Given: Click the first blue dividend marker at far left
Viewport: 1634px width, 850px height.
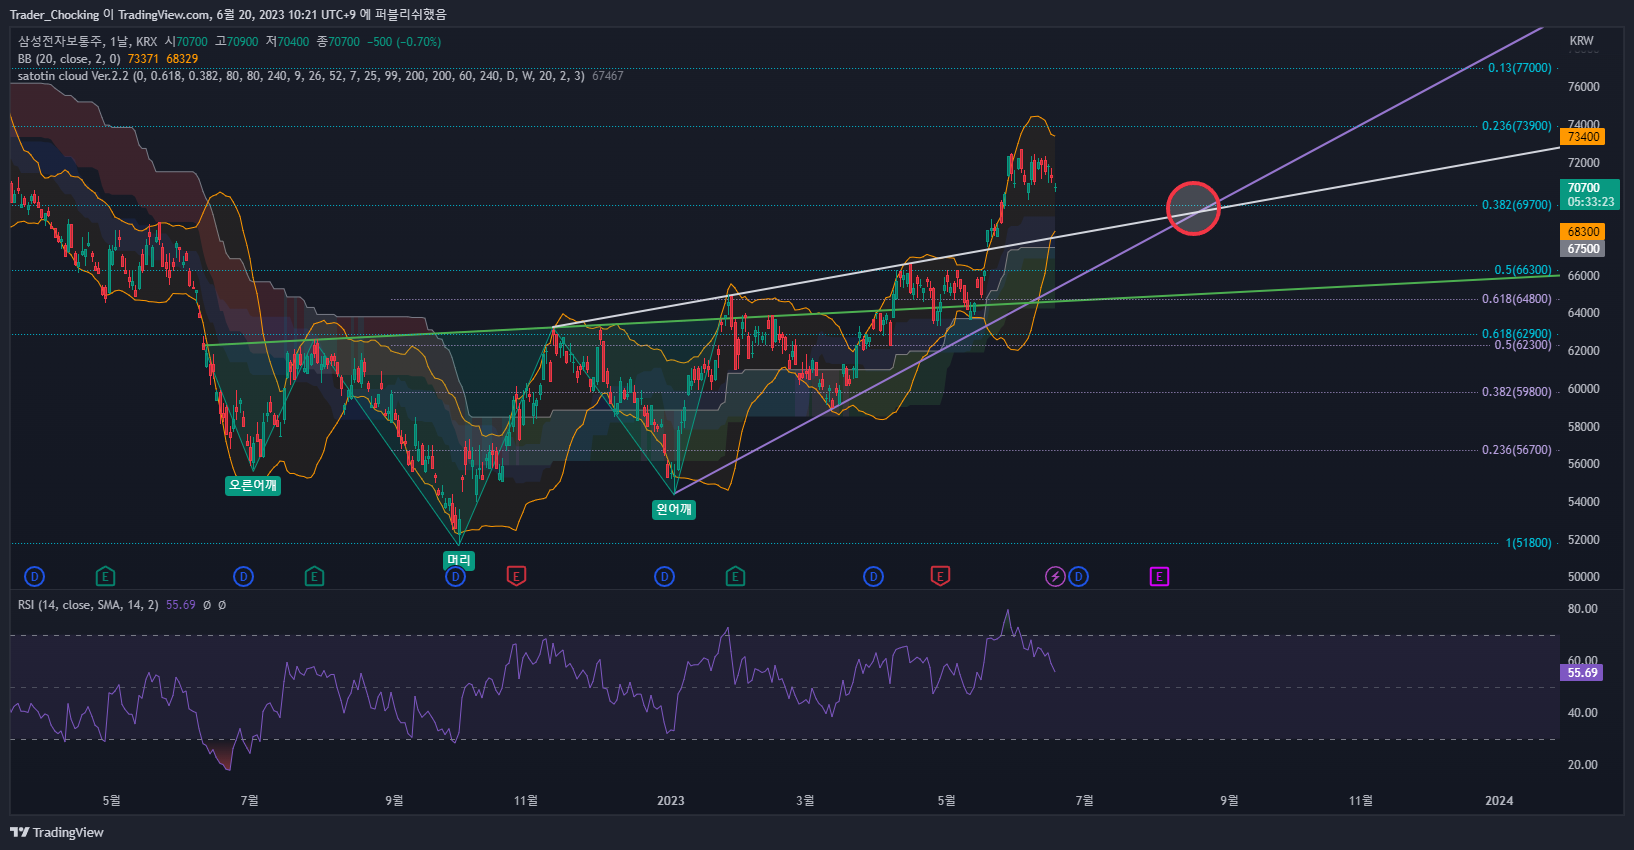Looking at the screenshot, I should pyautogui.click(x=35, y=577).
